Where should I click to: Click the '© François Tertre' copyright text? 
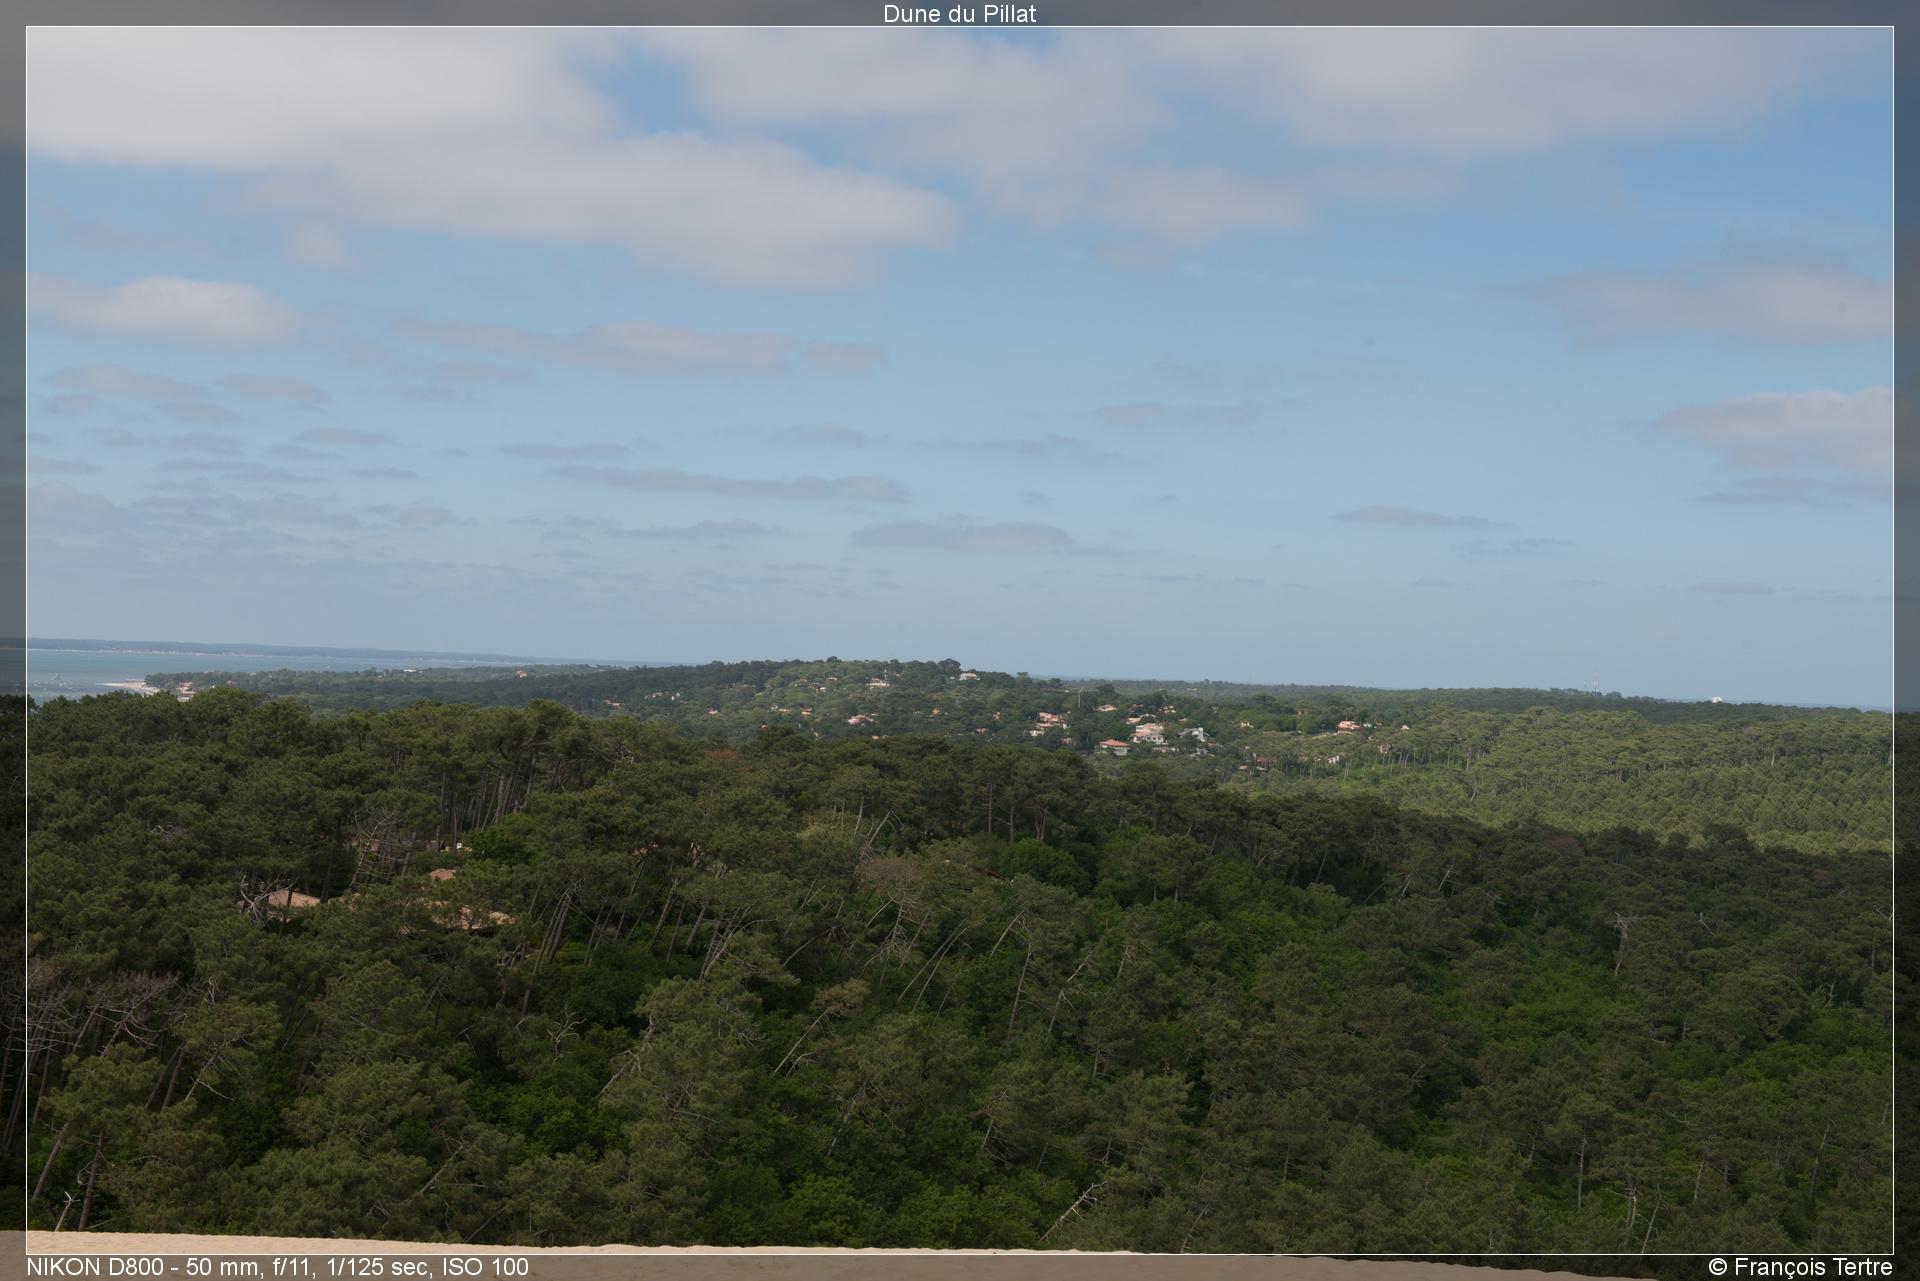pos(1800,1267)
